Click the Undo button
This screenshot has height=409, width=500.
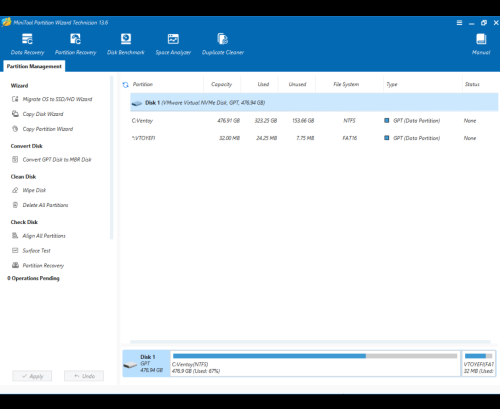84,376
